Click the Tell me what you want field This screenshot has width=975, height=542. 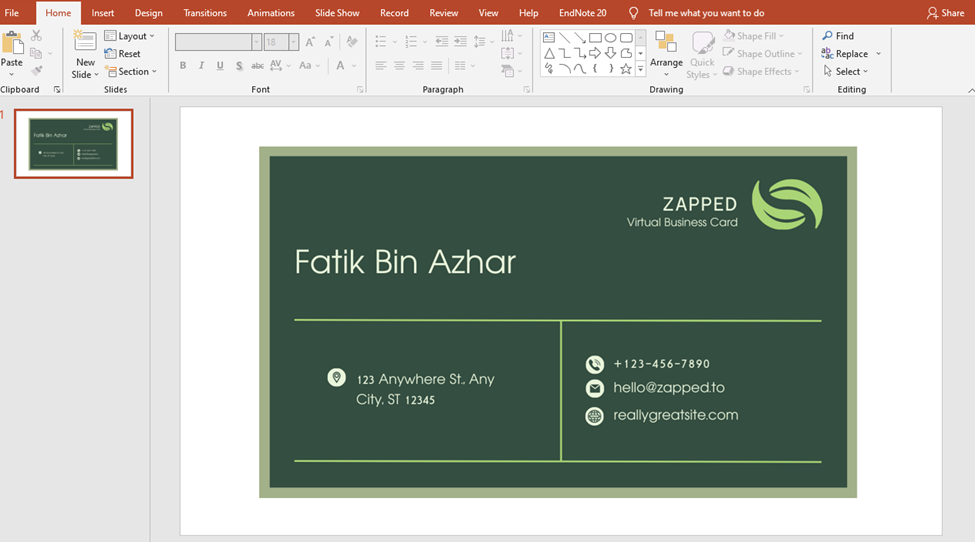pyautogui.click(x=706, y=12)
